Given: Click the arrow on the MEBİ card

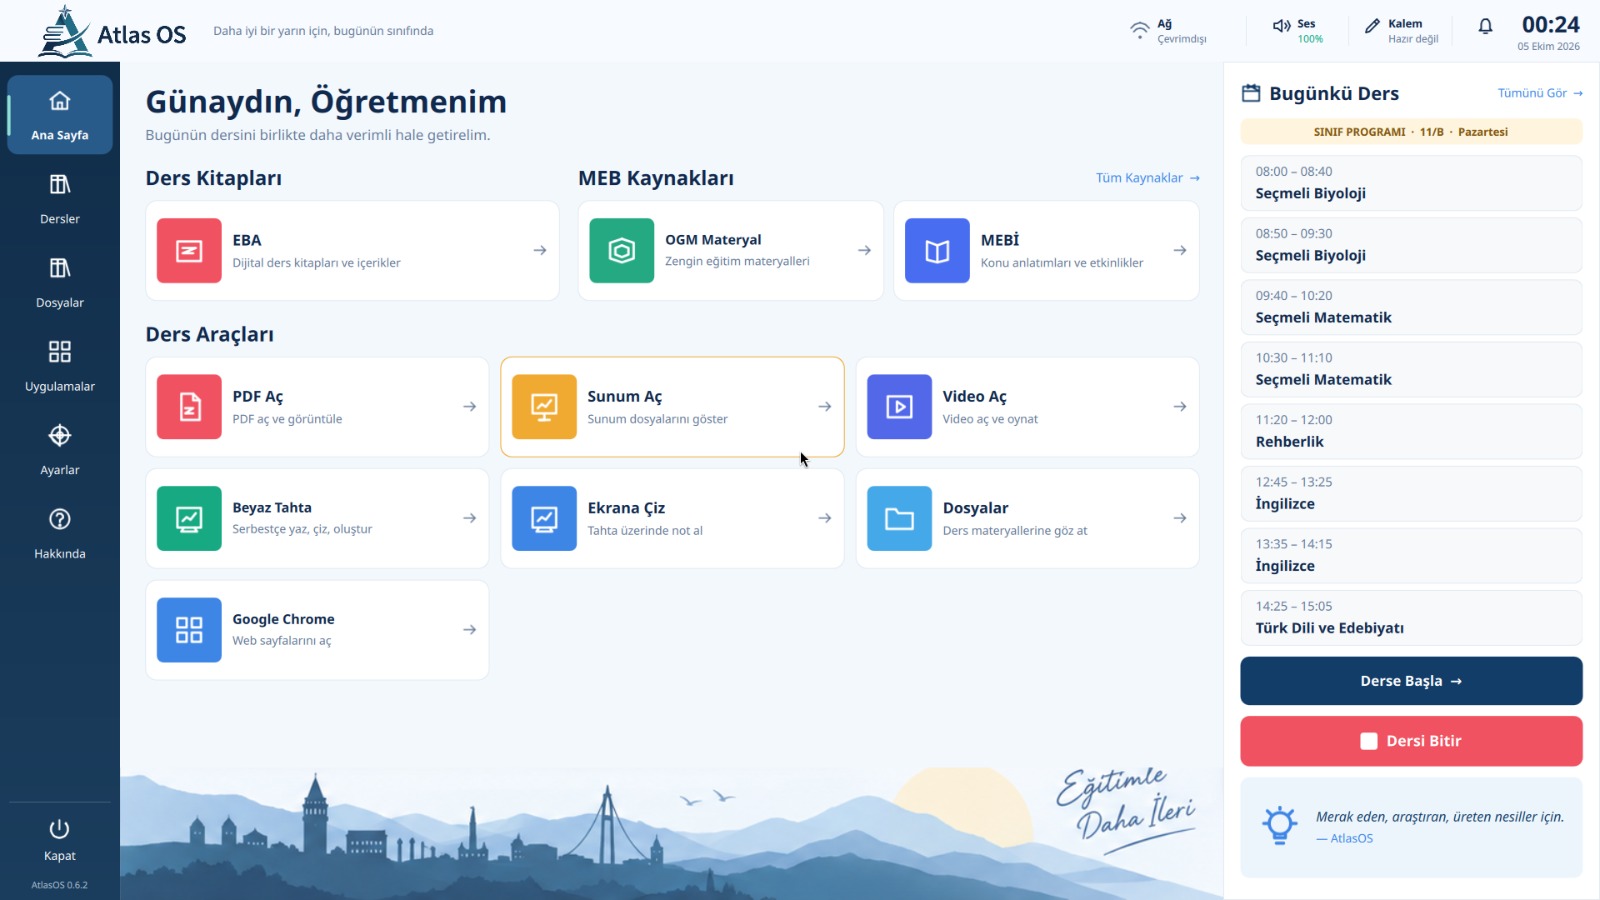Looking at the screenshot, I should pyautogui.click(x=1180, y=251).
